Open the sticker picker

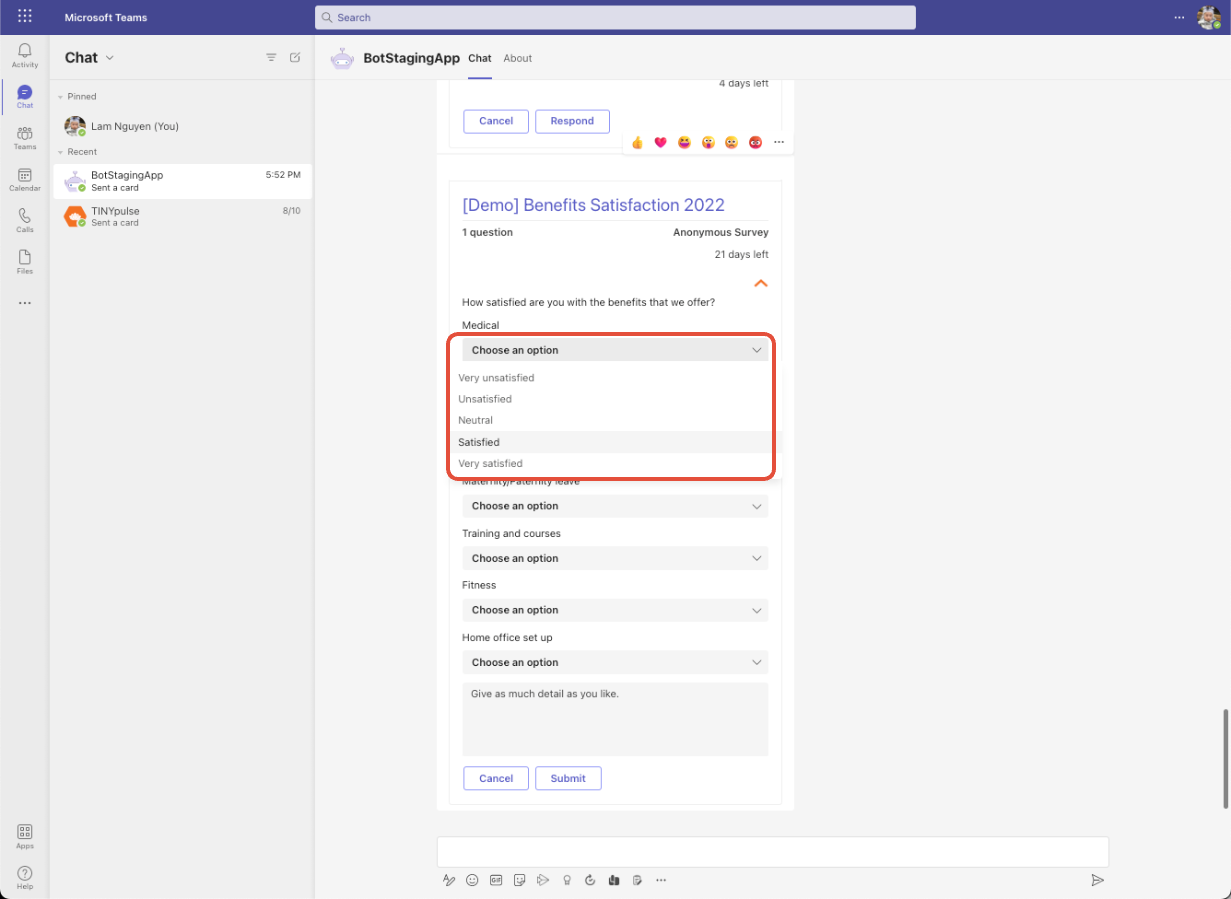coord(519,880)
